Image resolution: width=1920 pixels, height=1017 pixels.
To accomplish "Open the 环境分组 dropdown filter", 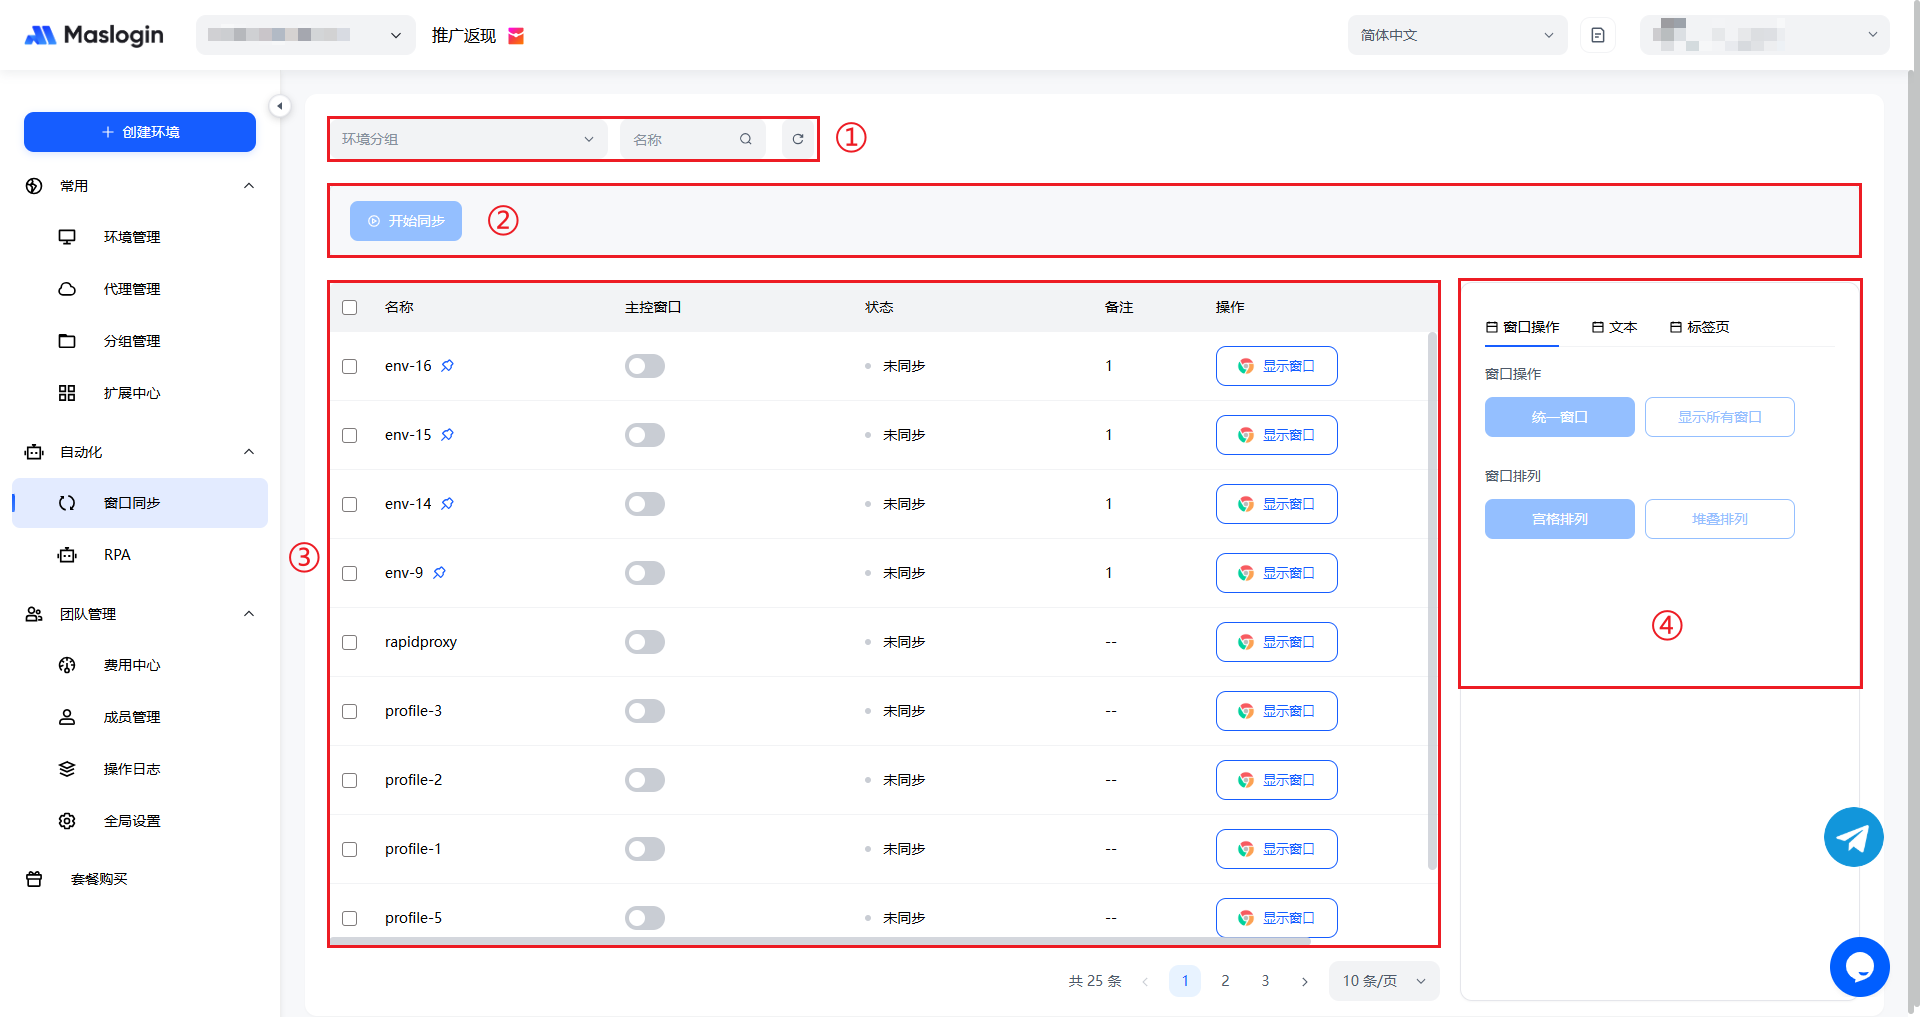I will point(467,139).
